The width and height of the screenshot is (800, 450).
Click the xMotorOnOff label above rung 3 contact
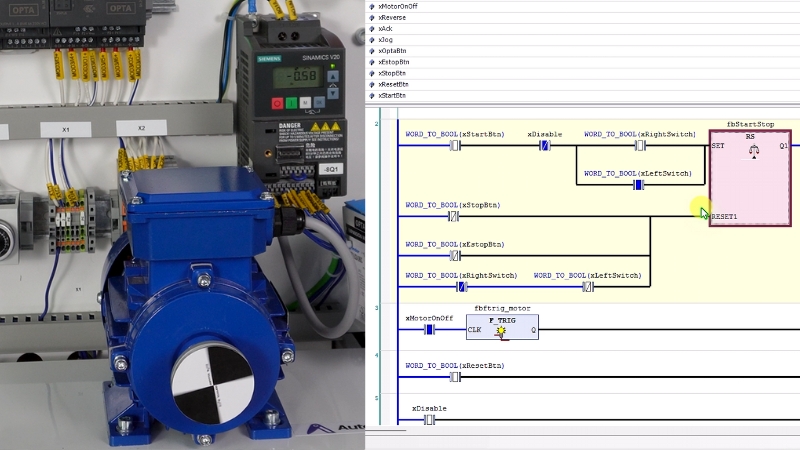429,318
